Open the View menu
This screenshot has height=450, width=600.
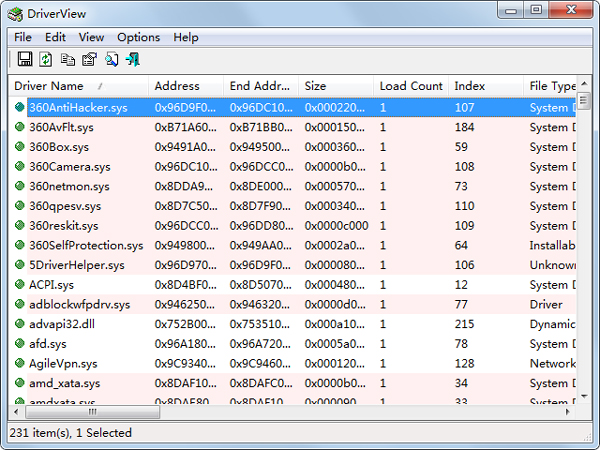tap(91, 37)
